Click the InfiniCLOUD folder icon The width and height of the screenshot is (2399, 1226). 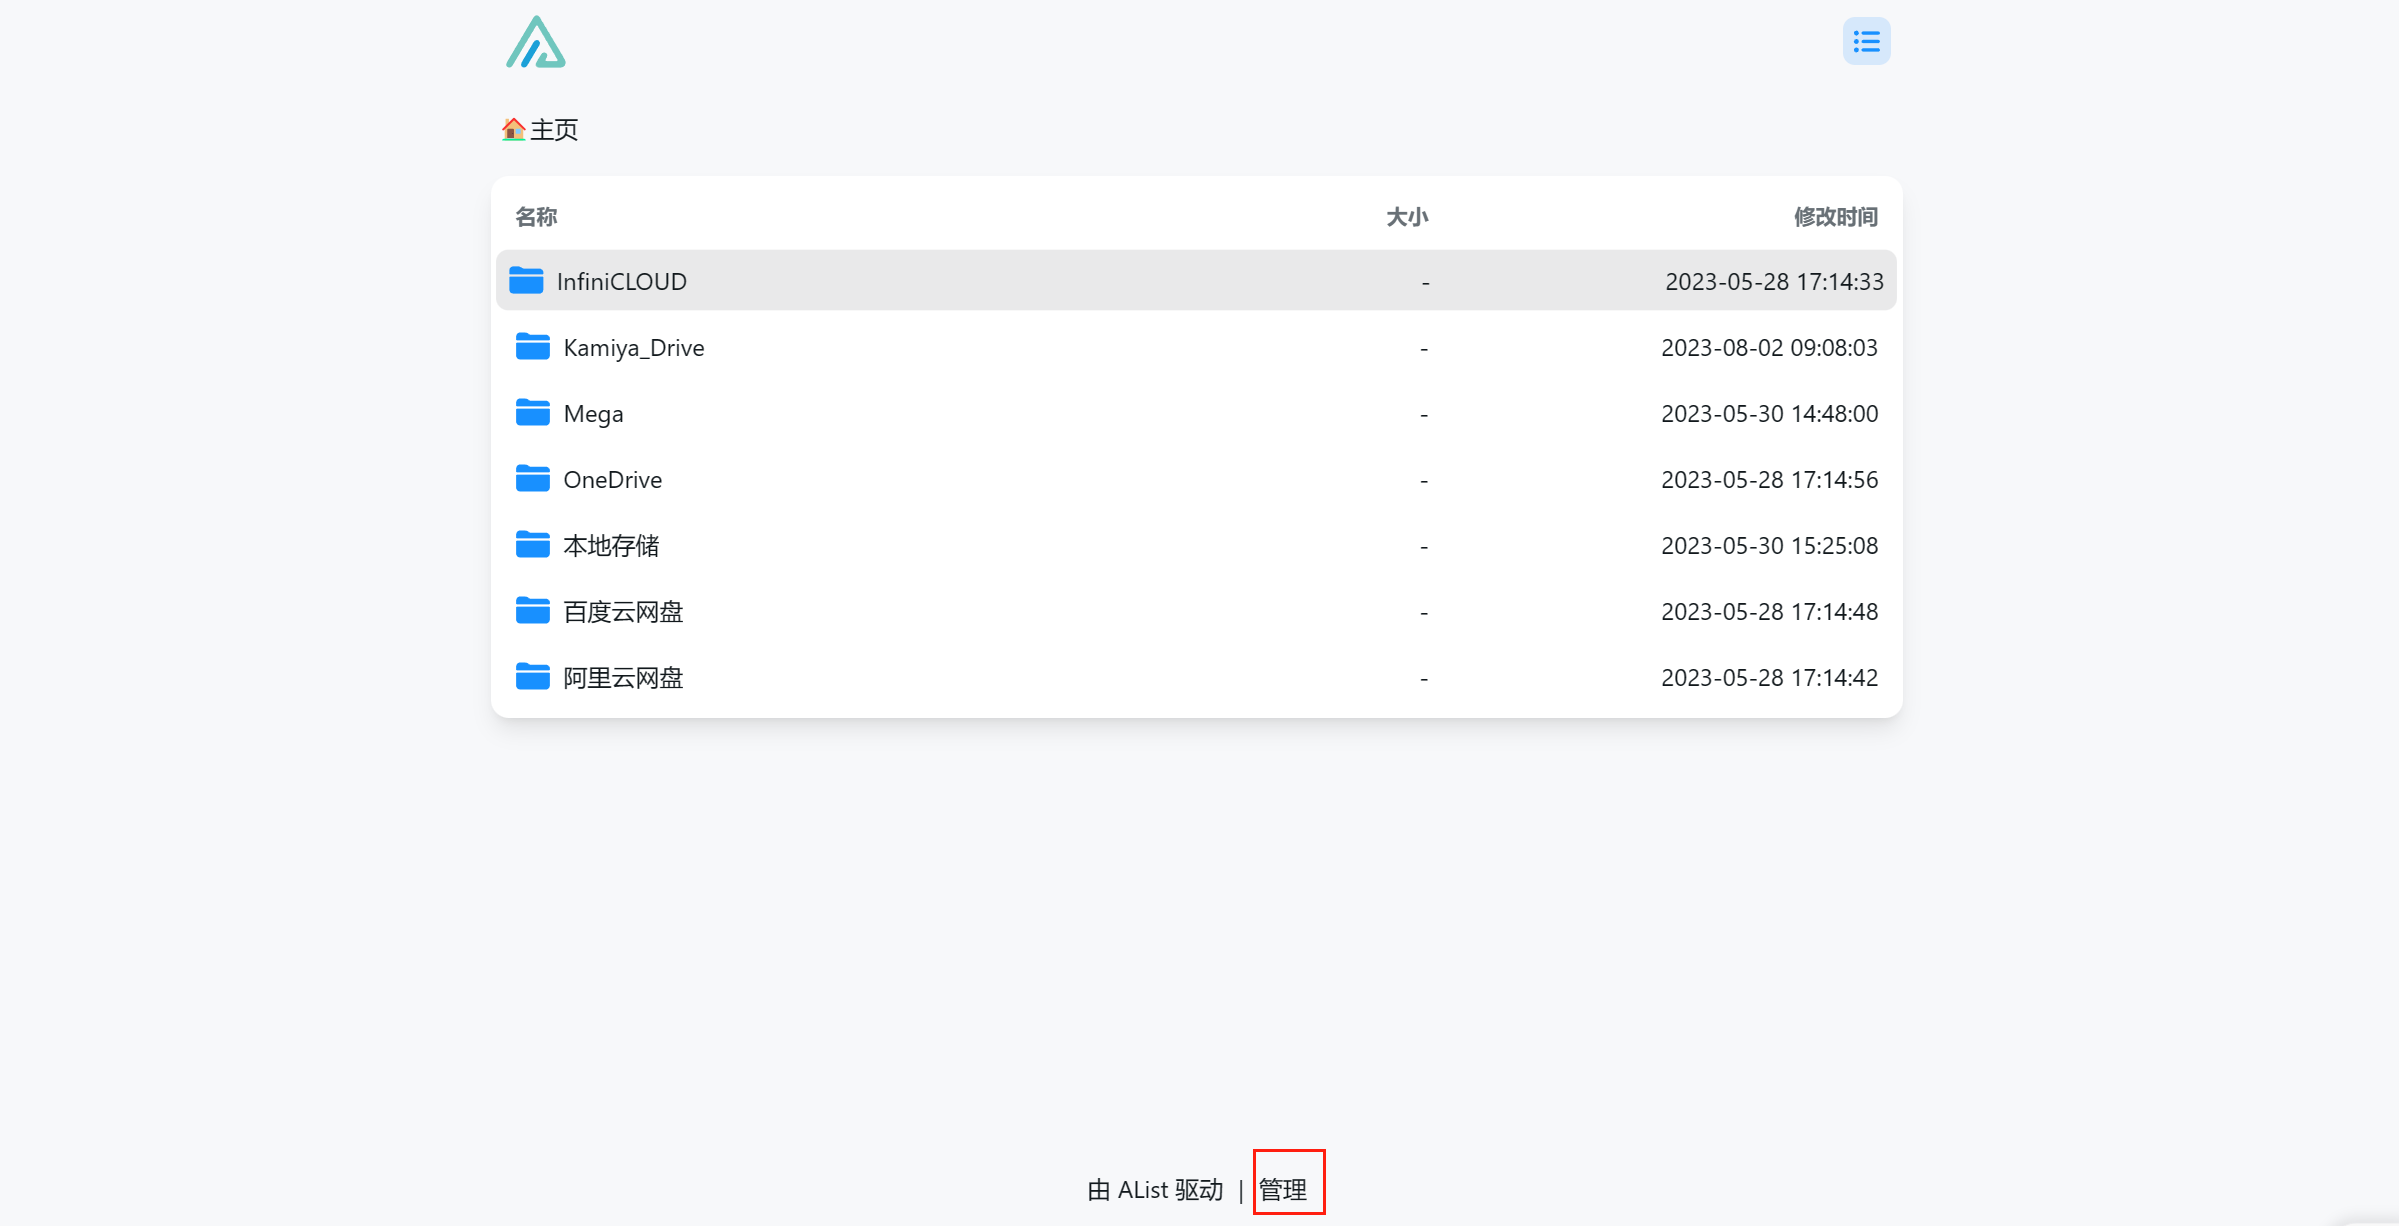[x=526, y=281]
